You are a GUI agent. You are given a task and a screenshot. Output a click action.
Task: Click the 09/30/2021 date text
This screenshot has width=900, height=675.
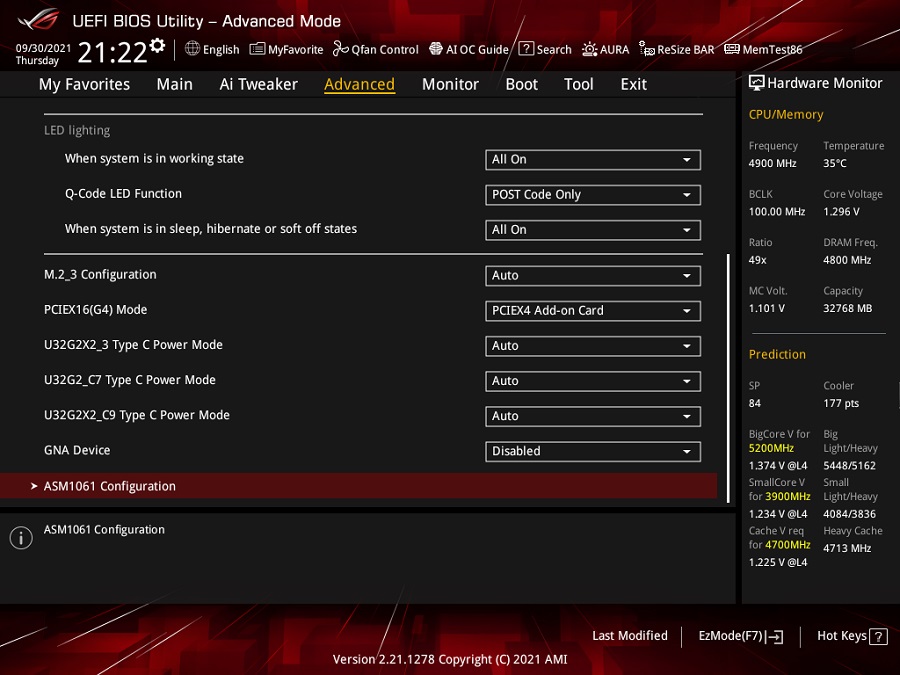click(x=43, y=48)
